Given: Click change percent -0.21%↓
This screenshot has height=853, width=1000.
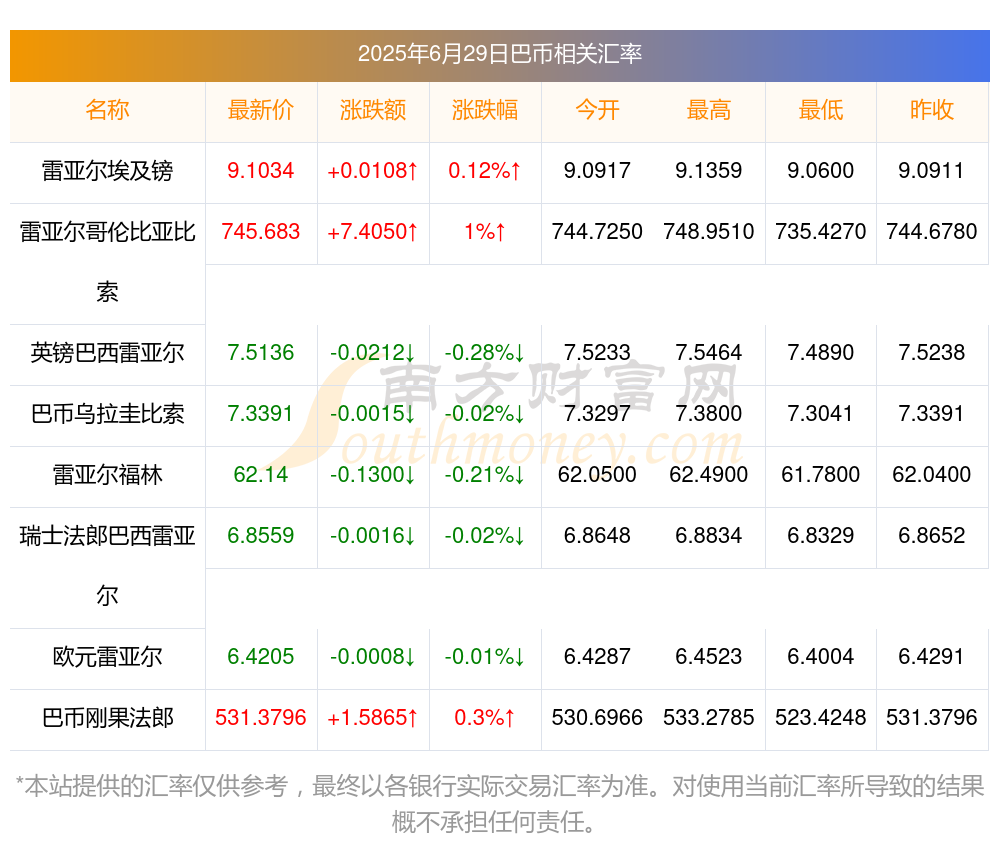Looking at the screenshot, I should [x=485, y=475].
